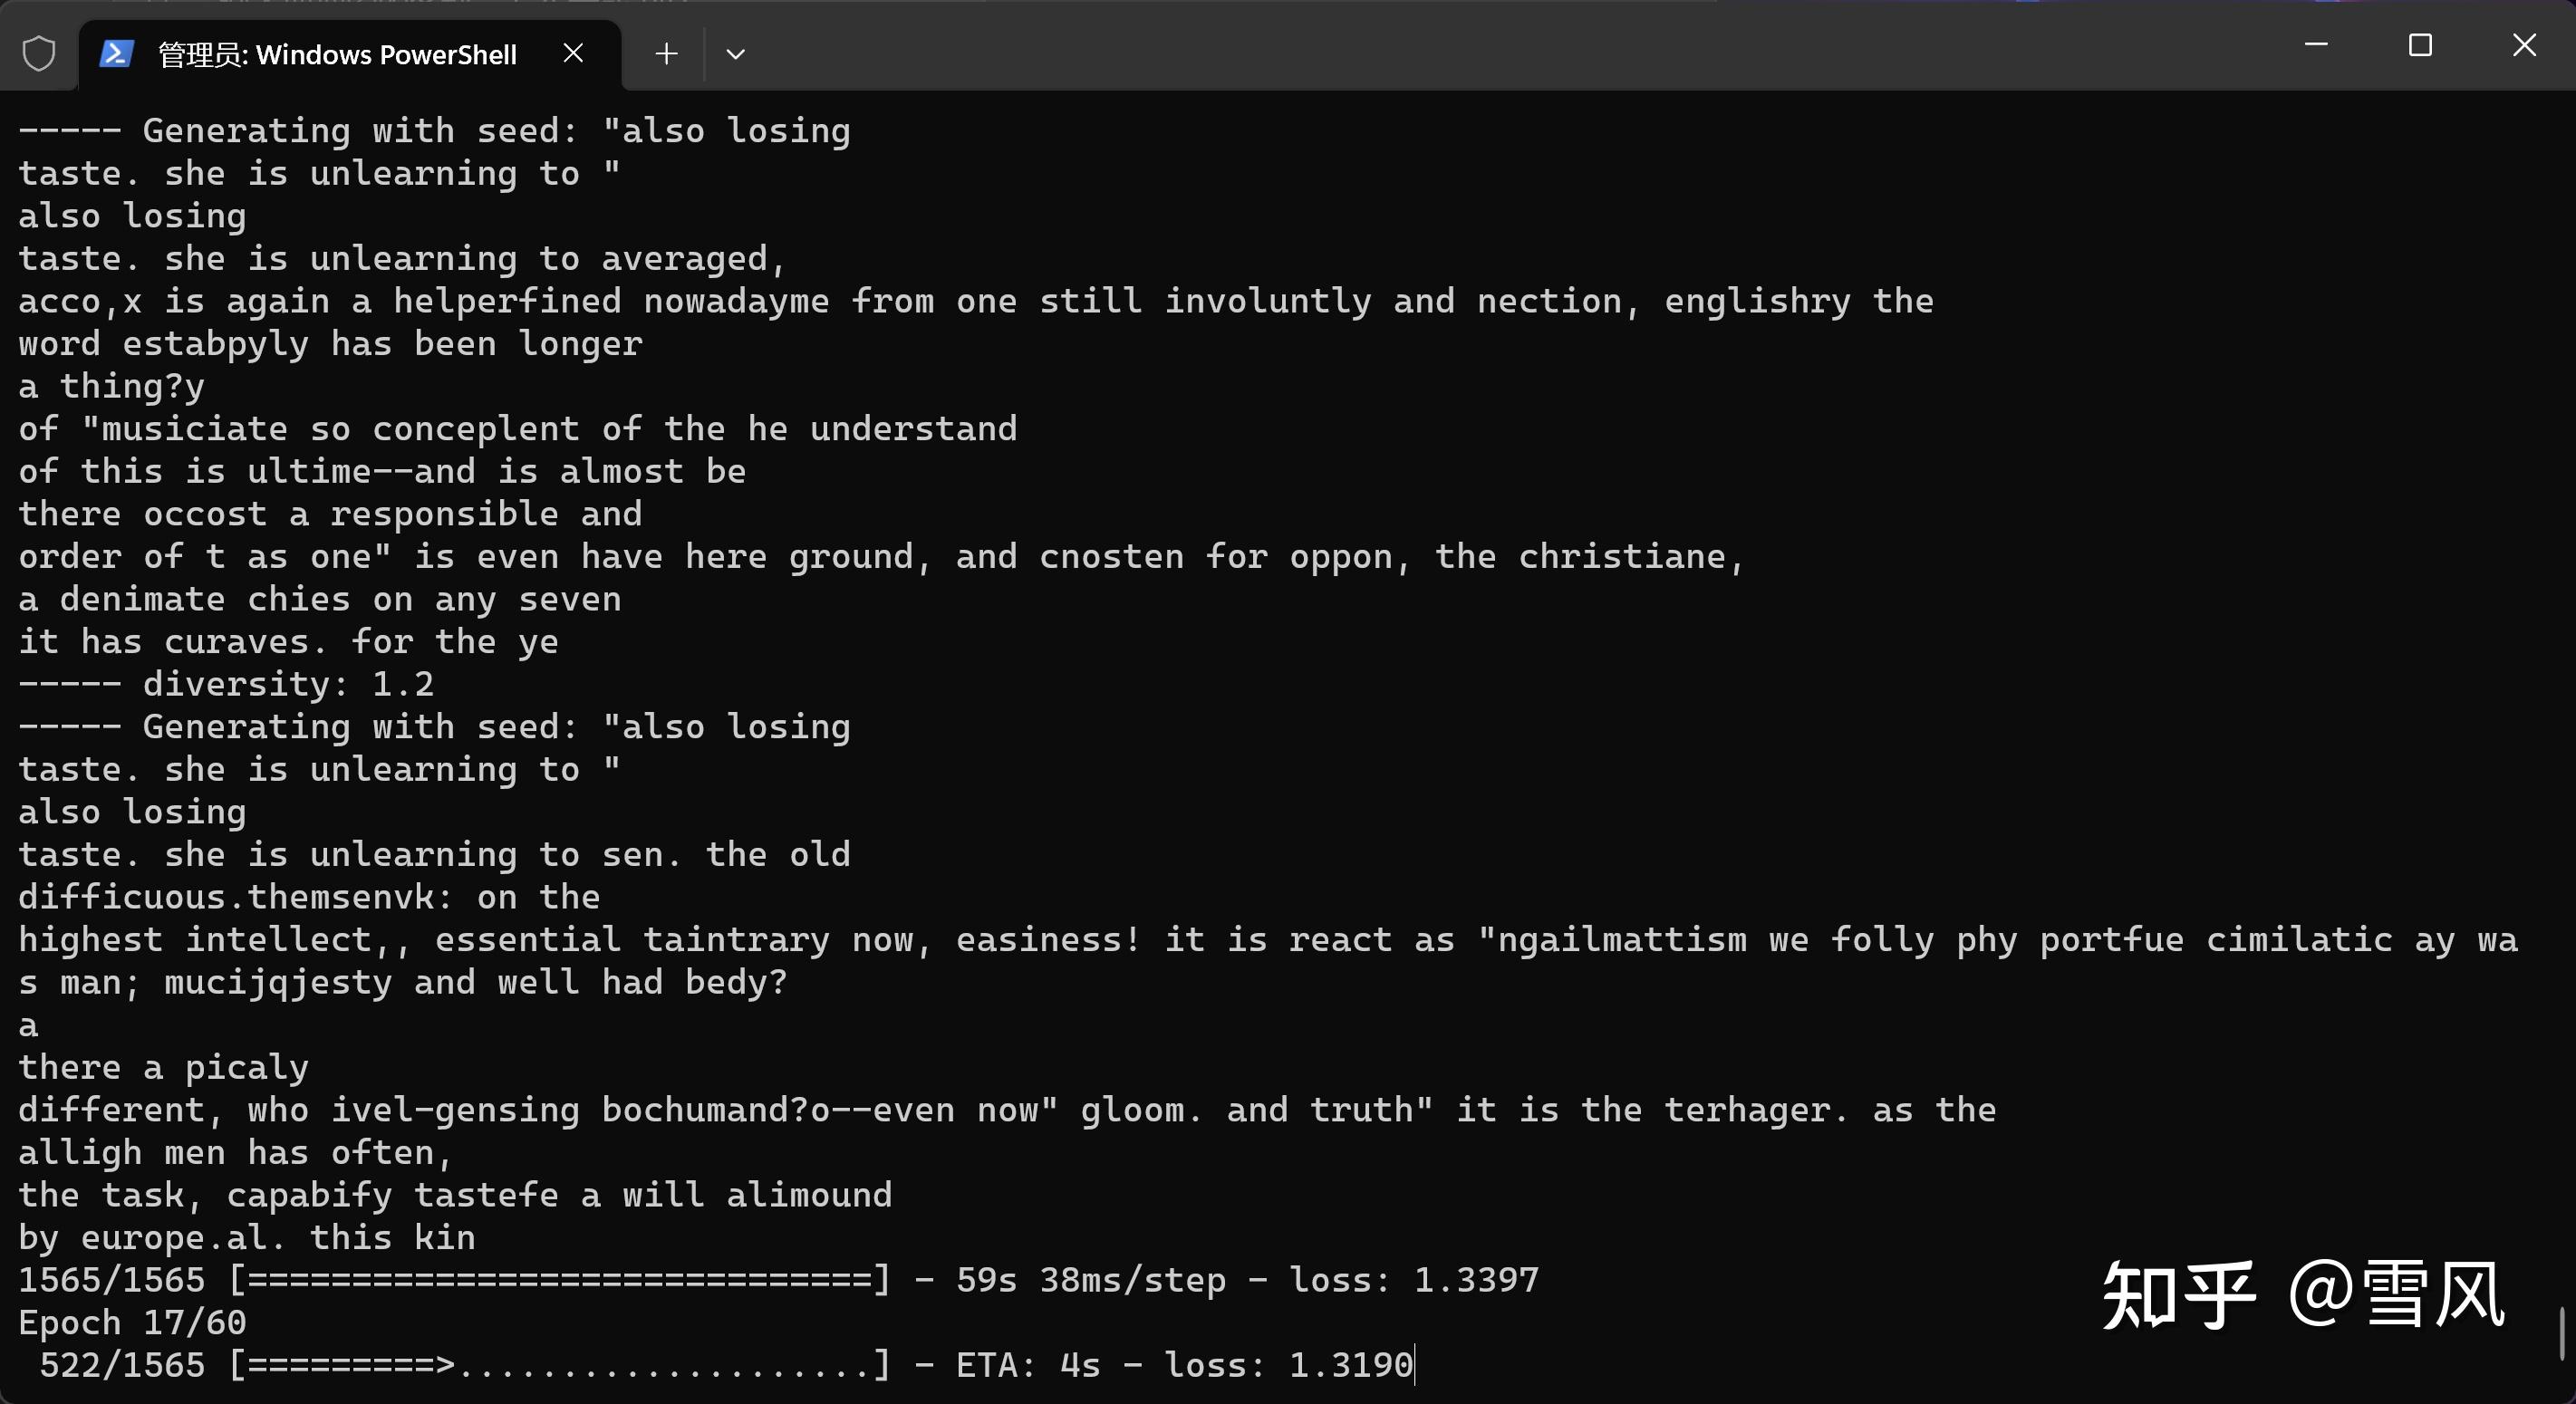Click the PowerShell icon on the active tab
The width and height of the screenshot is (2576, 1404).
point(115,53)
